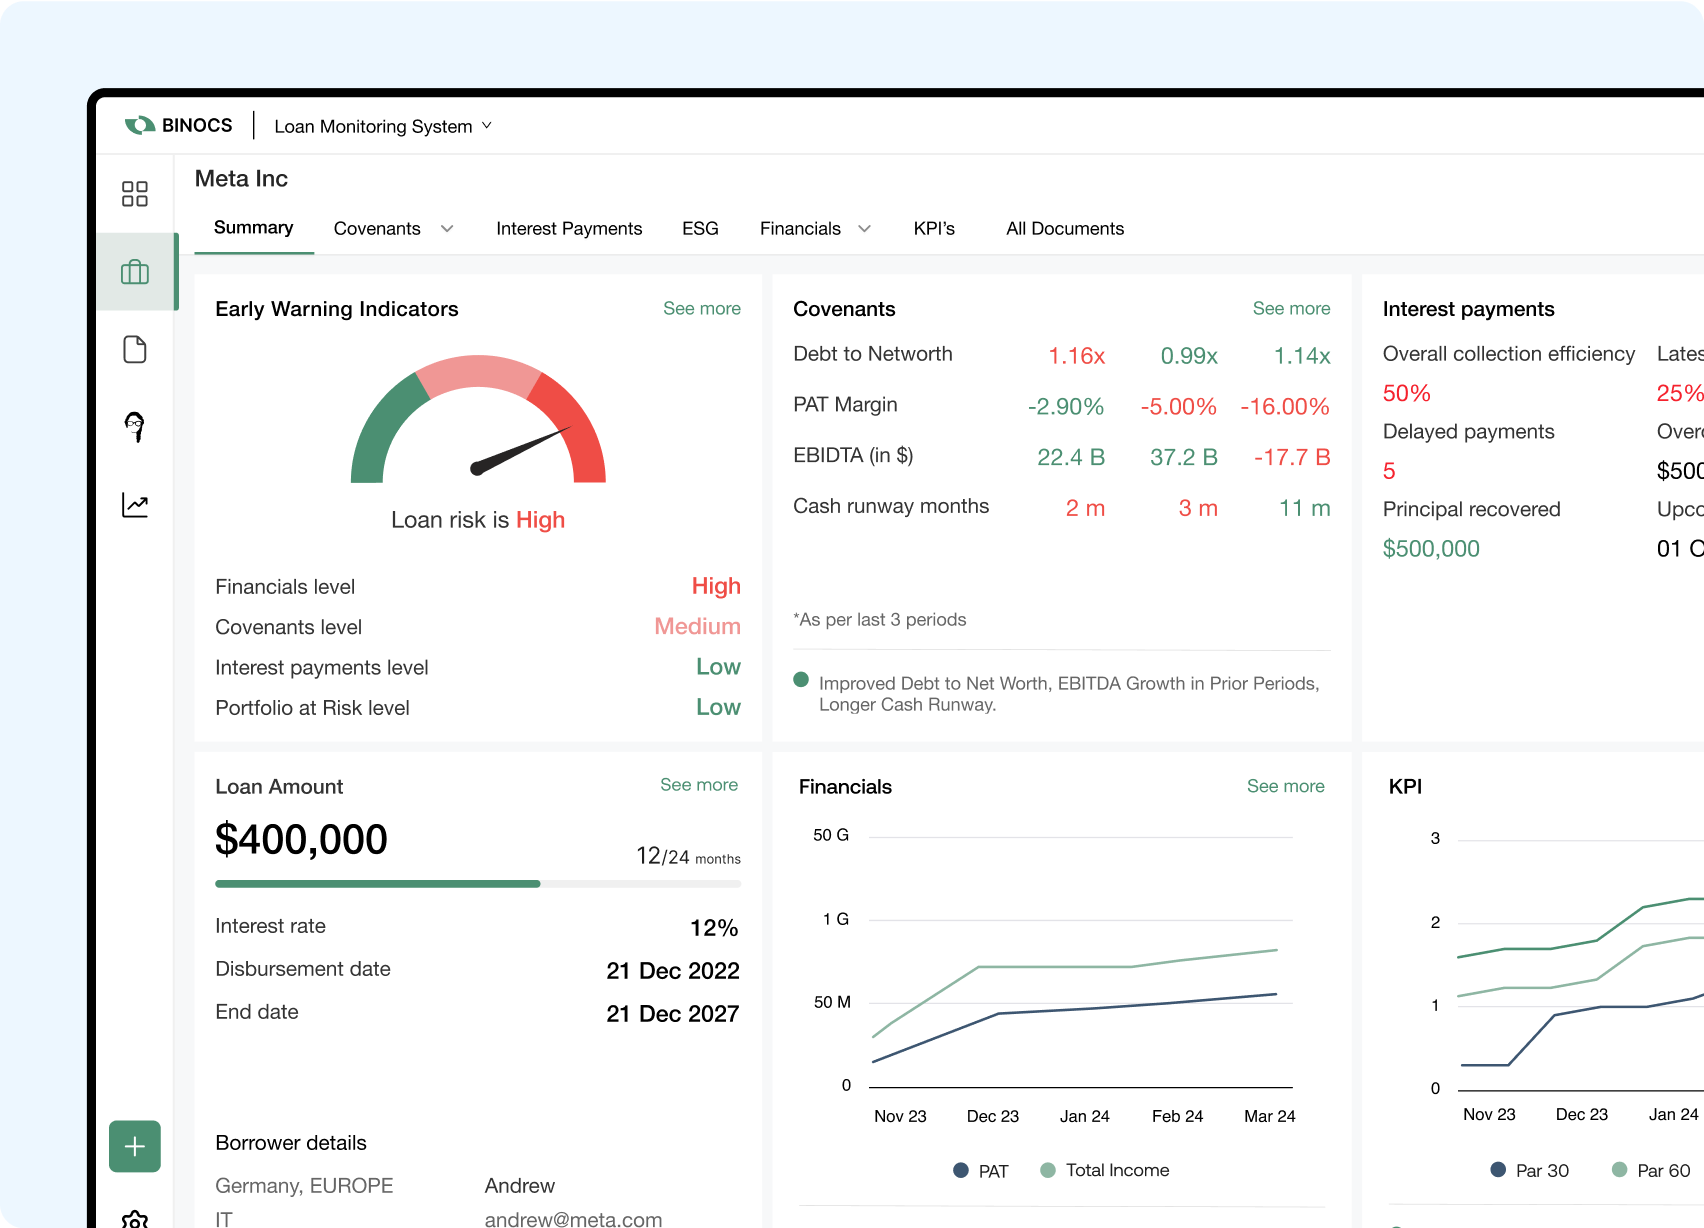The image size is (1704, 1228).
Task: Switch to the Covenants tab
Action: click(x=377, y=229)
